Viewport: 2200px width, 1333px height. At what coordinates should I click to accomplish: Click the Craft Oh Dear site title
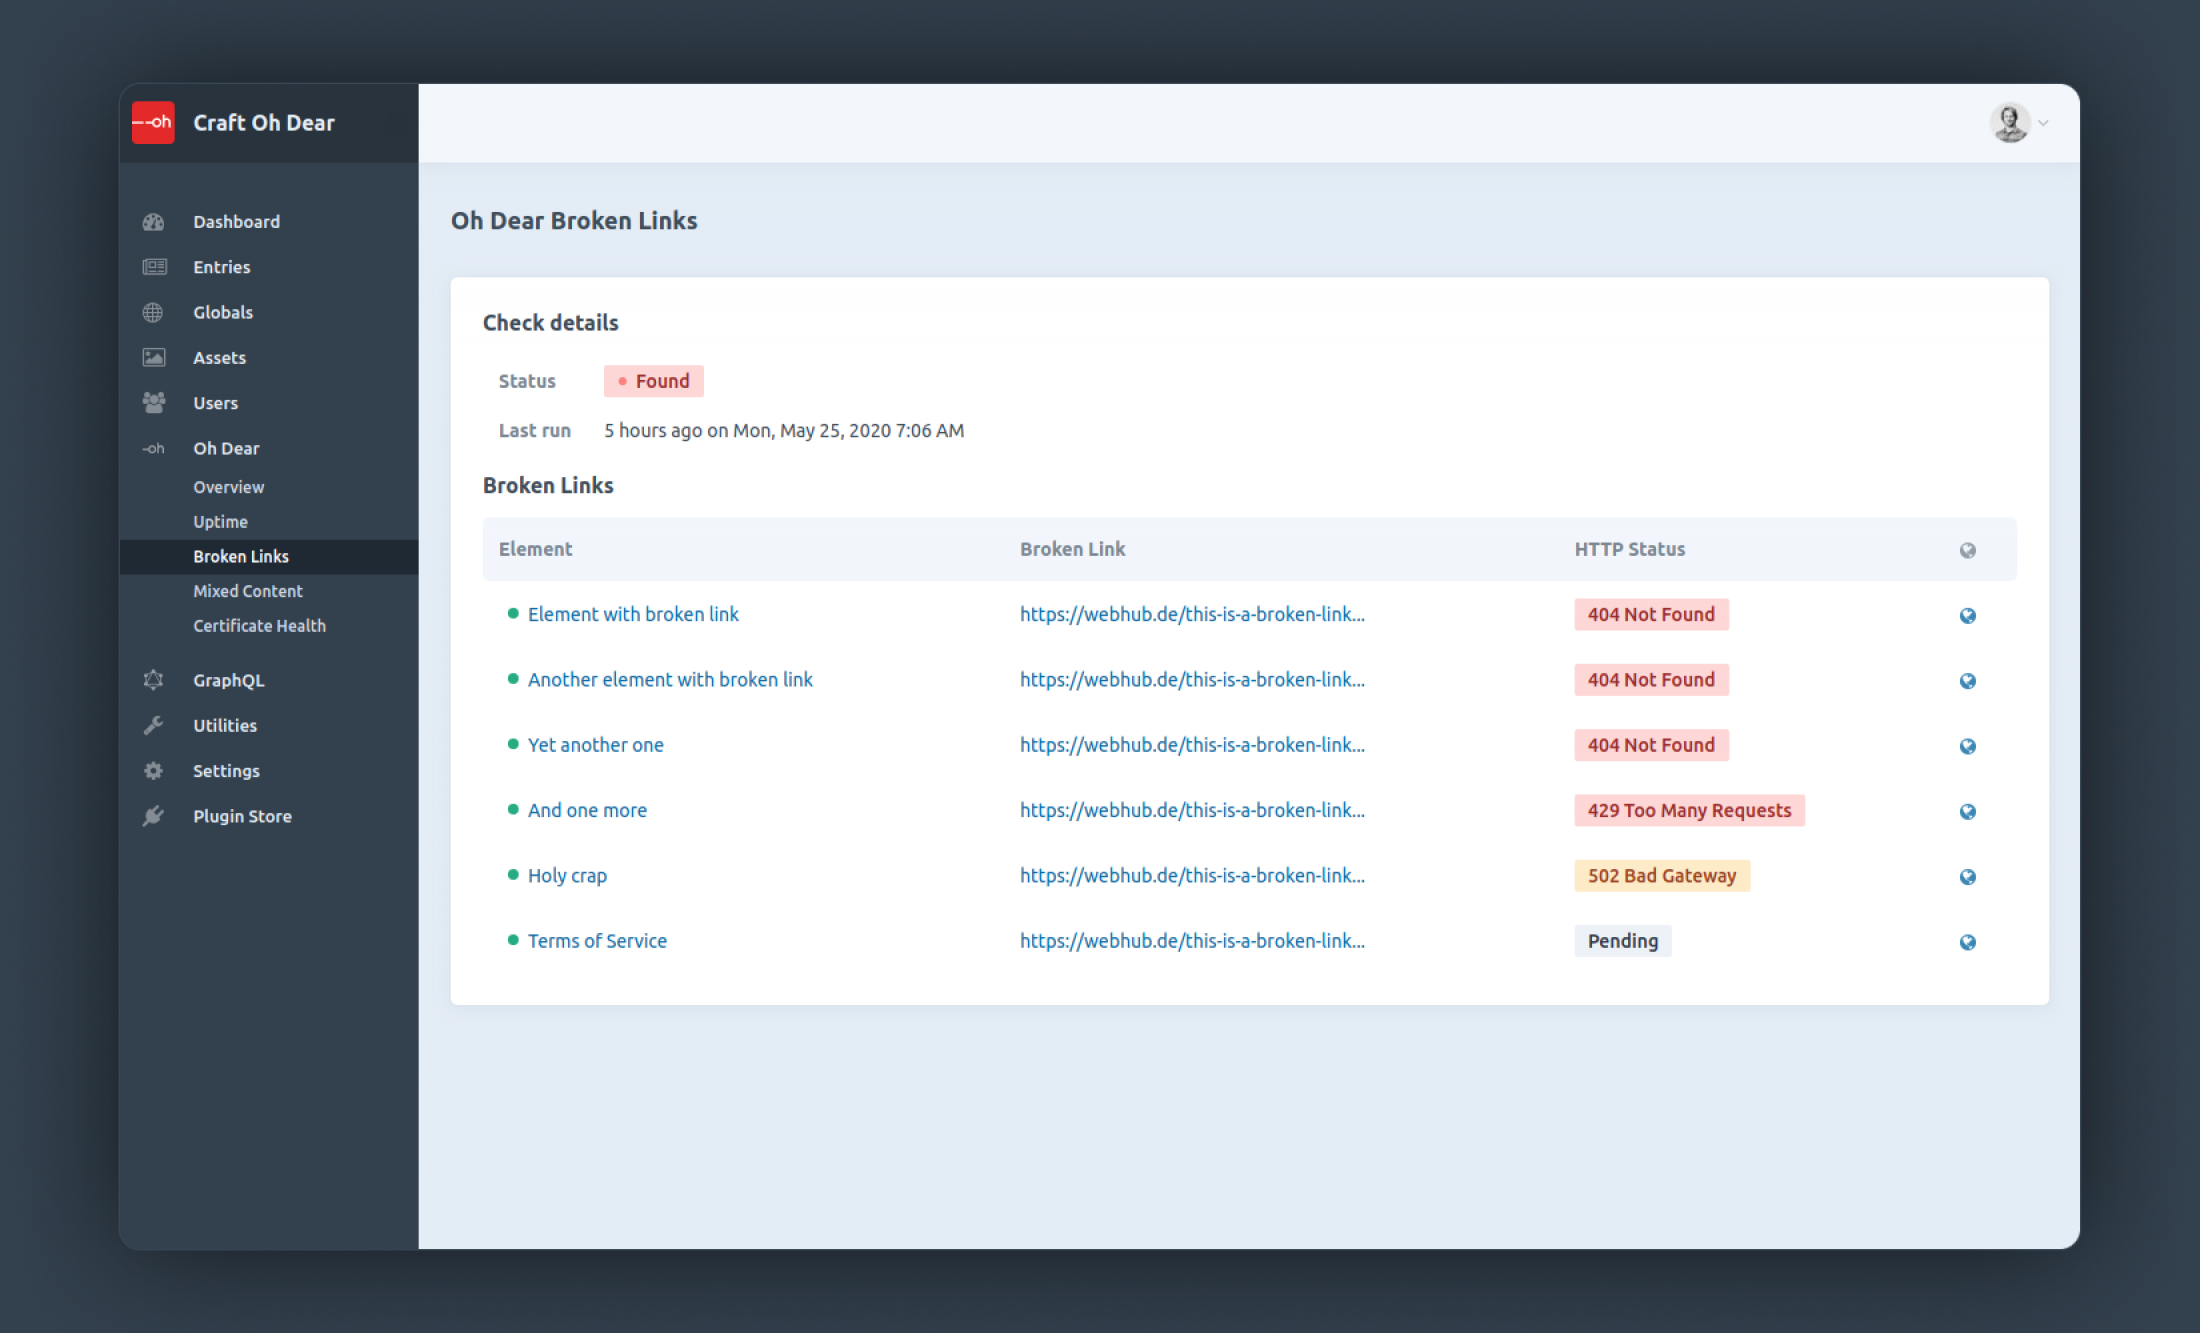coord(264,122)
